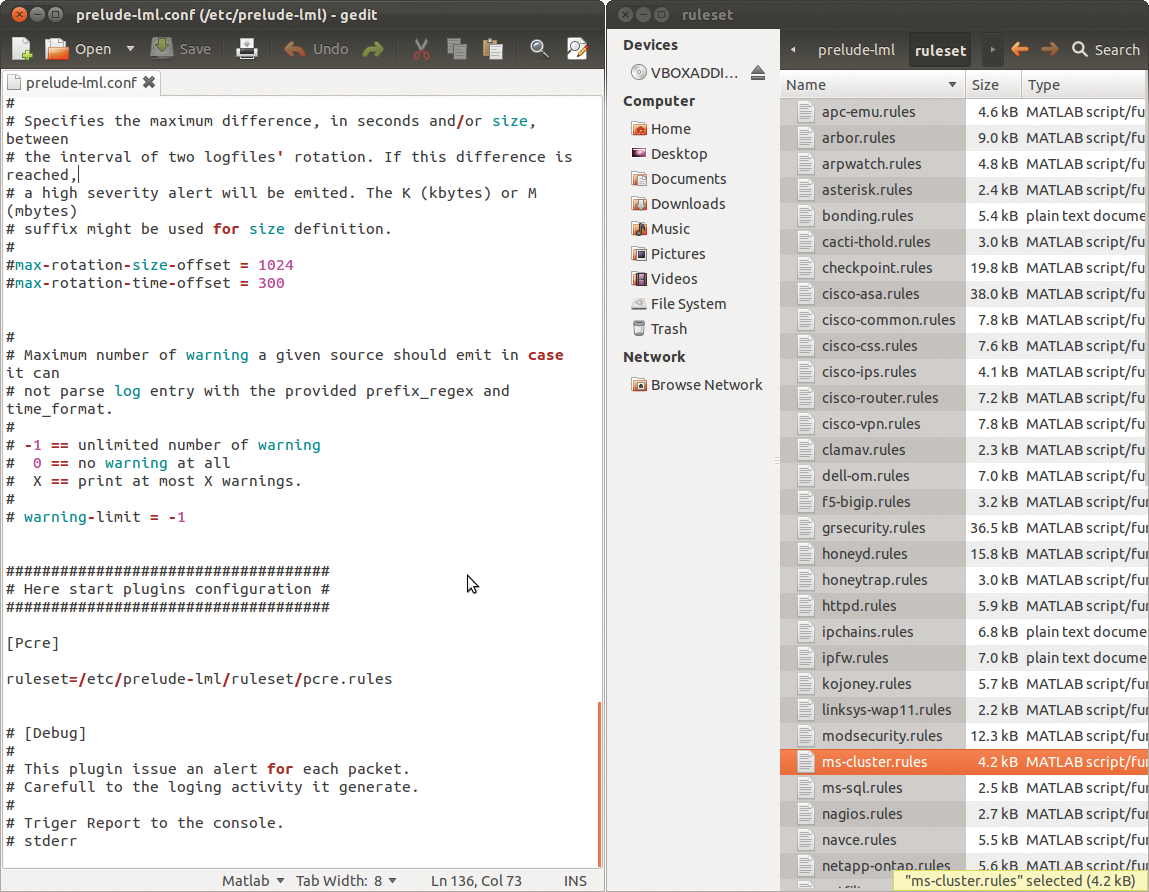The image size is (1149, 892).
Task: Open the VBOXADDI device in sidebar
Action: (x=684, y=73)
